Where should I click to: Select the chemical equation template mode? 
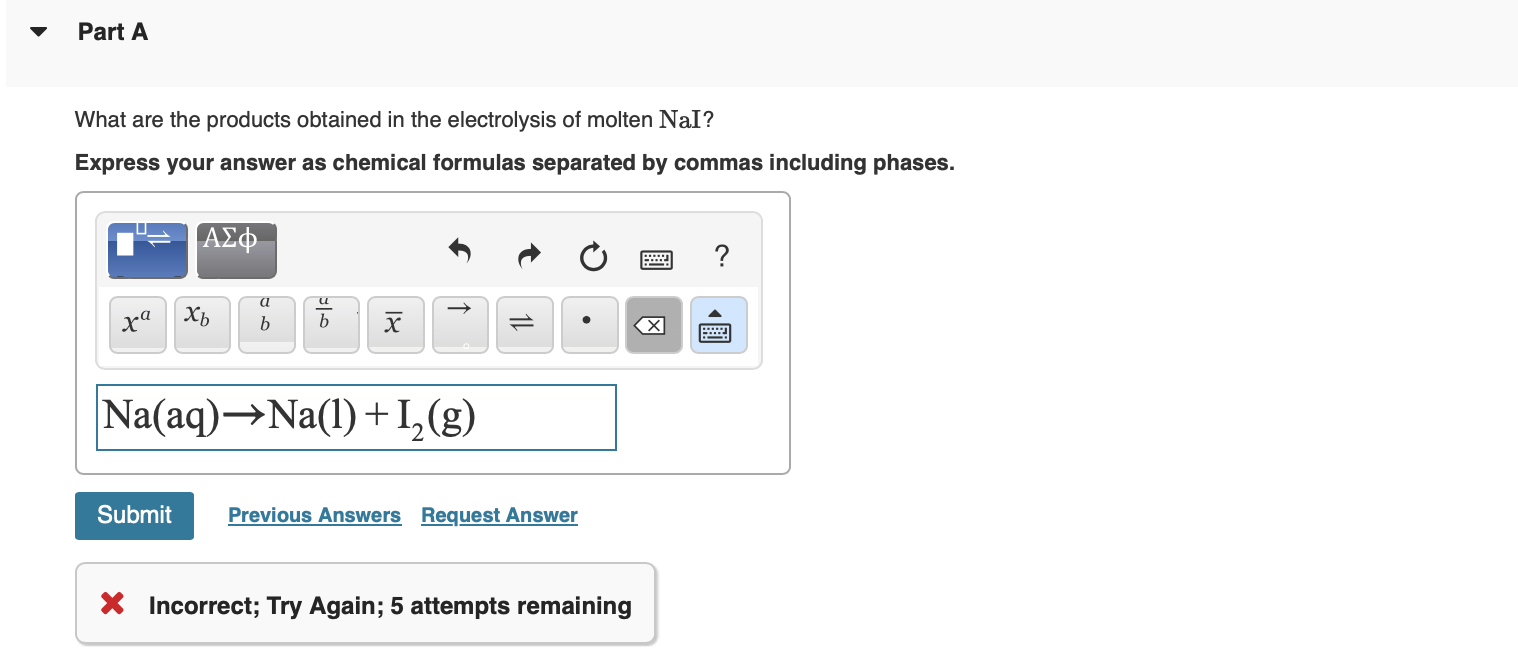[x=147, y=250]
